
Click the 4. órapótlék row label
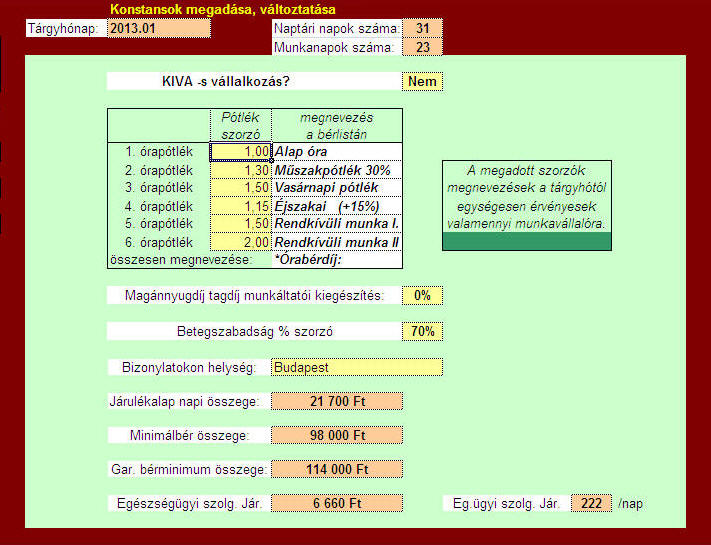[159, 206]
